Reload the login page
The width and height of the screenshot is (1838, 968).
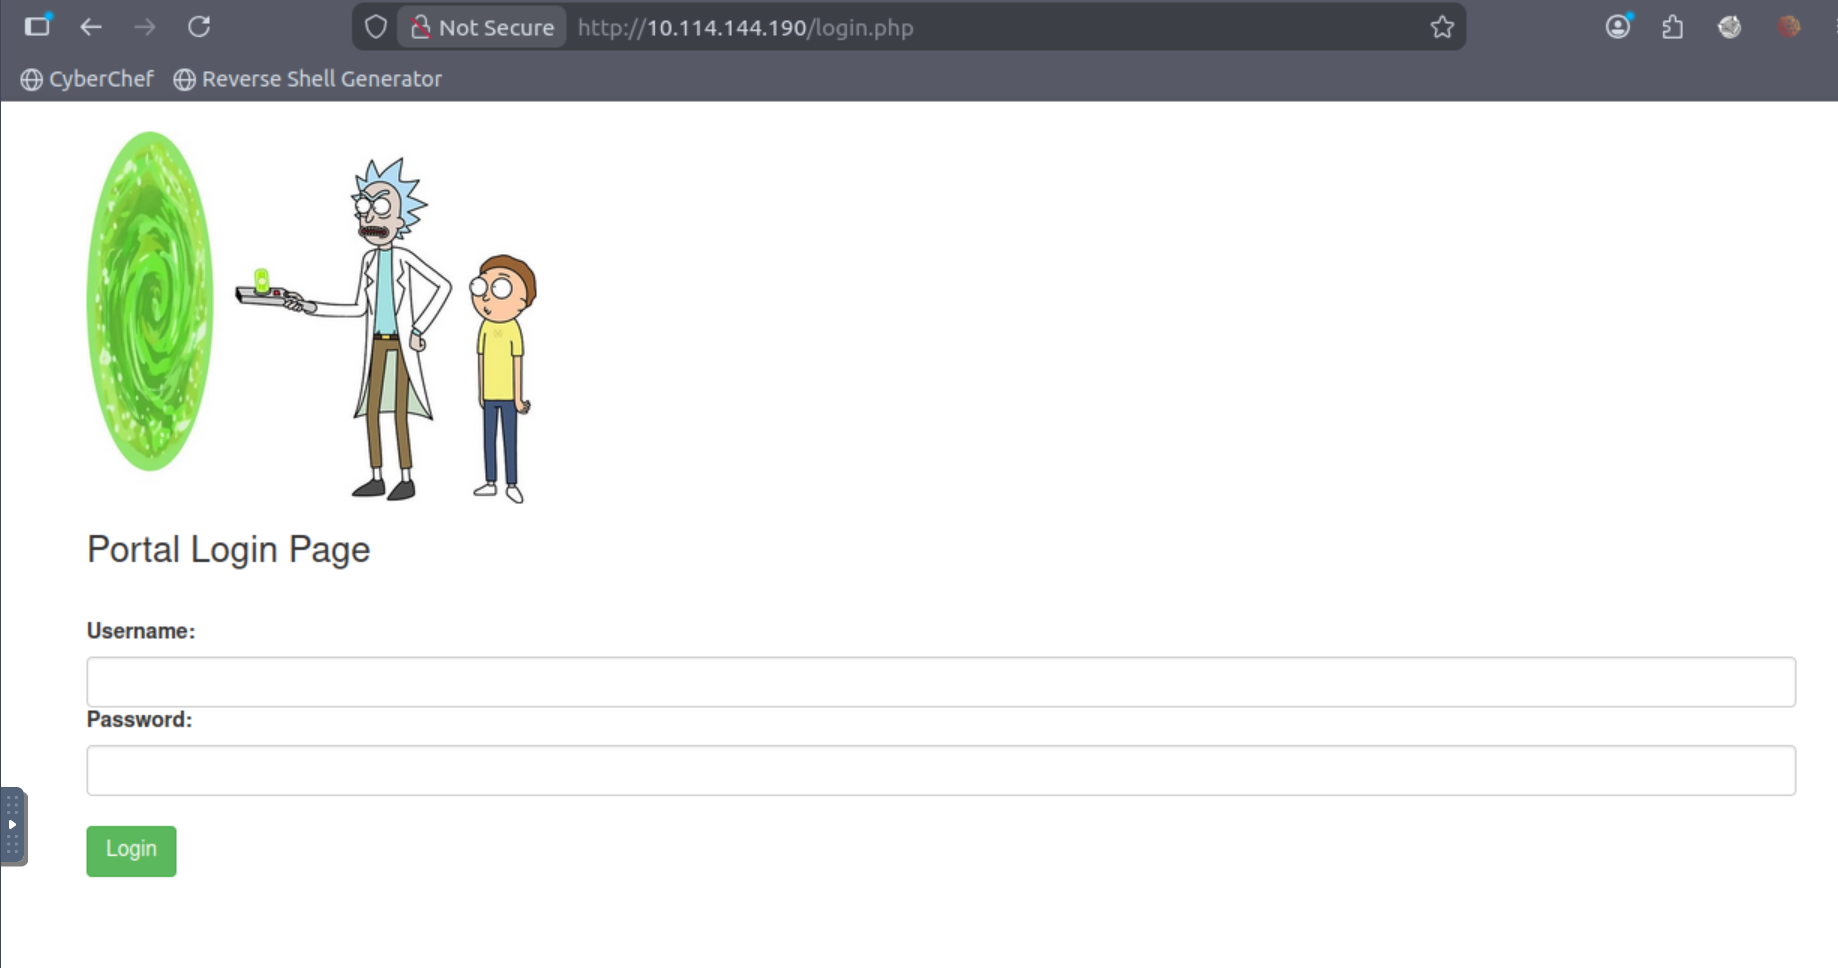coord(199,27)
